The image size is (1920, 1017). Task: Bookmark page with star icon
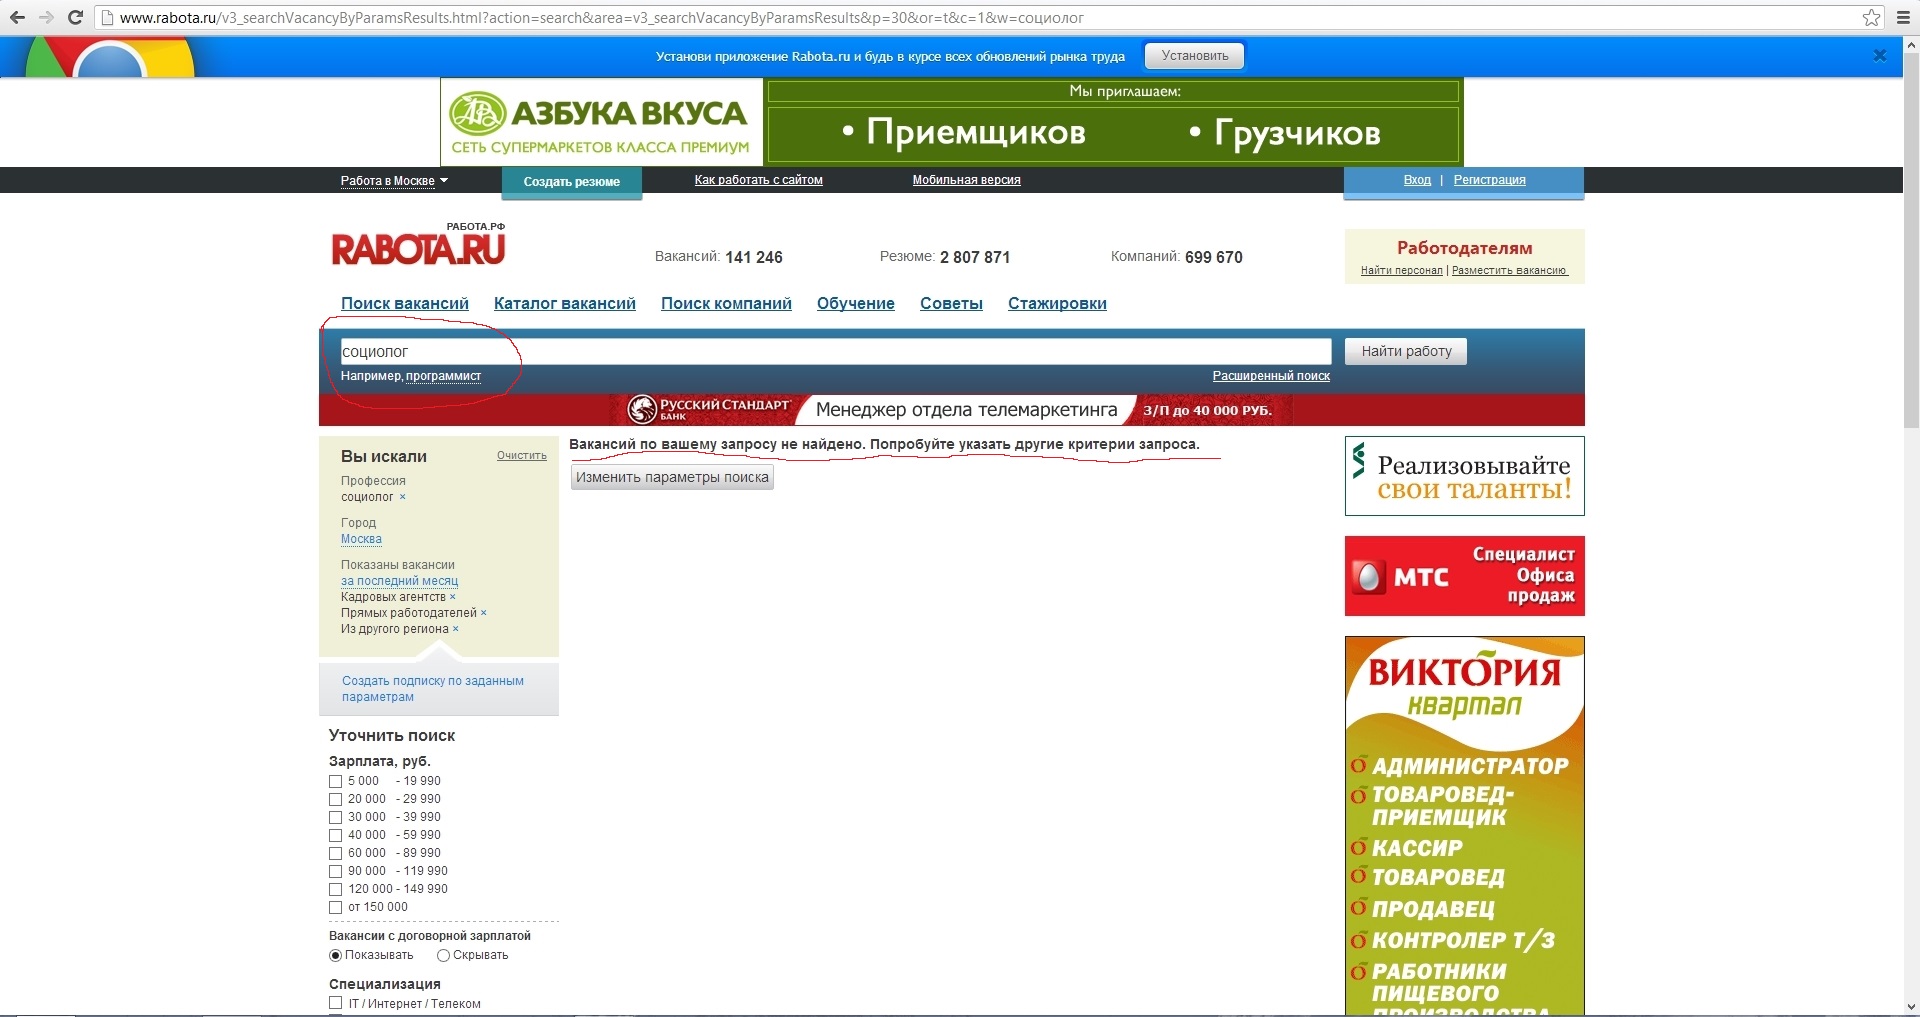click(1871, 17)
